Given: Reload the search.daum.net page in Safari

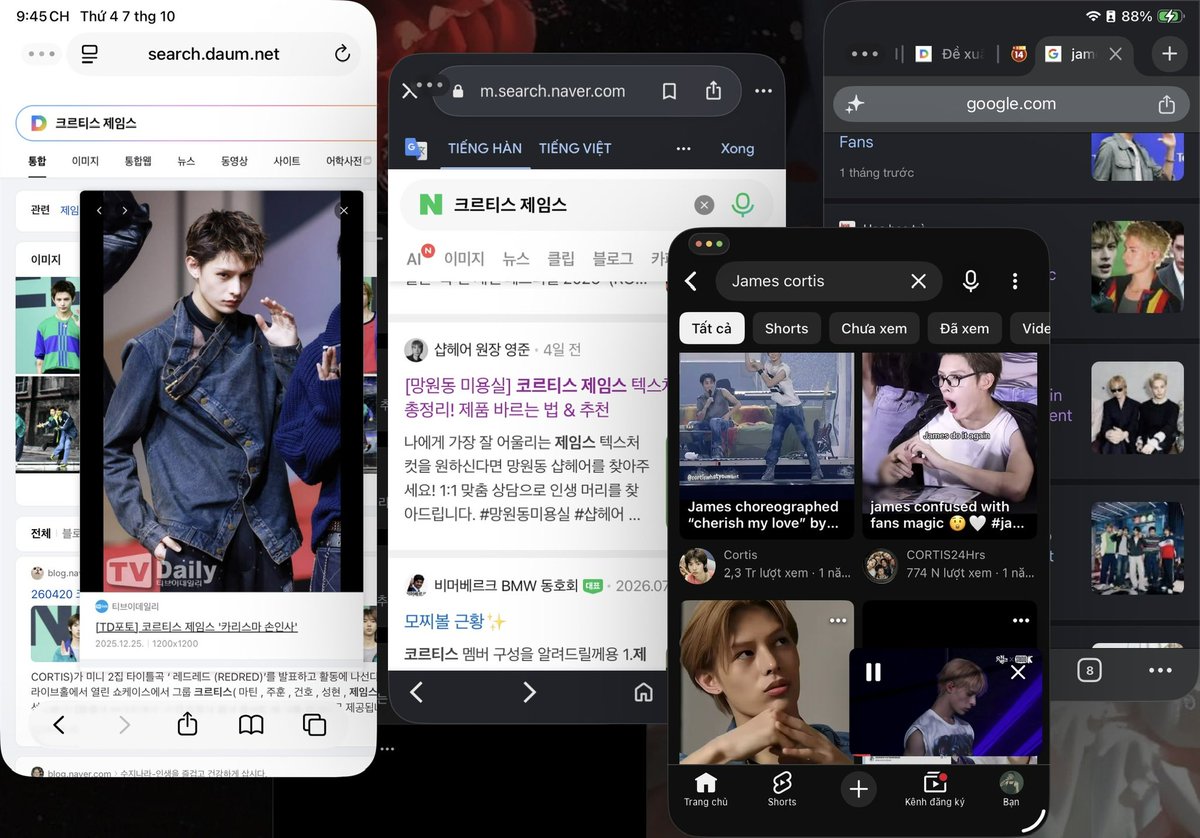Looking at the screenshot, I should 342,54.
